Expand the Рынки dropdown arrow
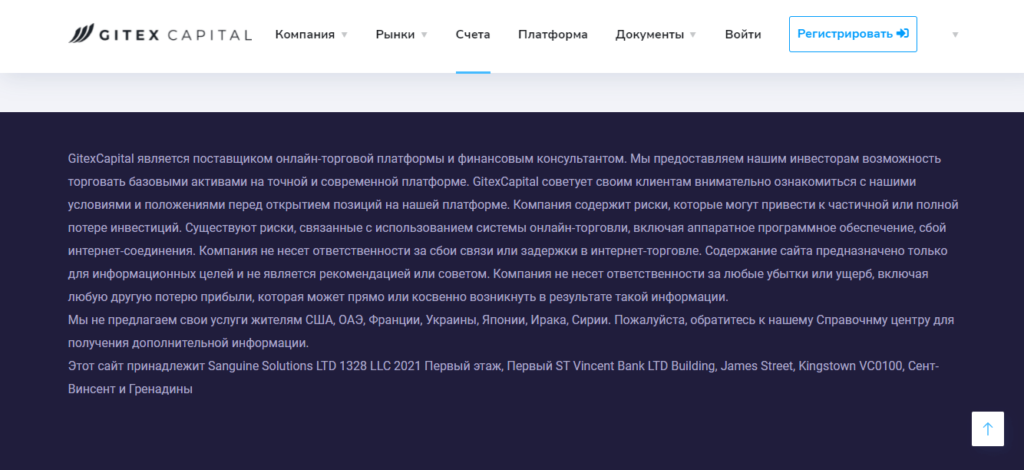Image resolution: width=1024 pixels, height=470 pixels. [424, 35]
